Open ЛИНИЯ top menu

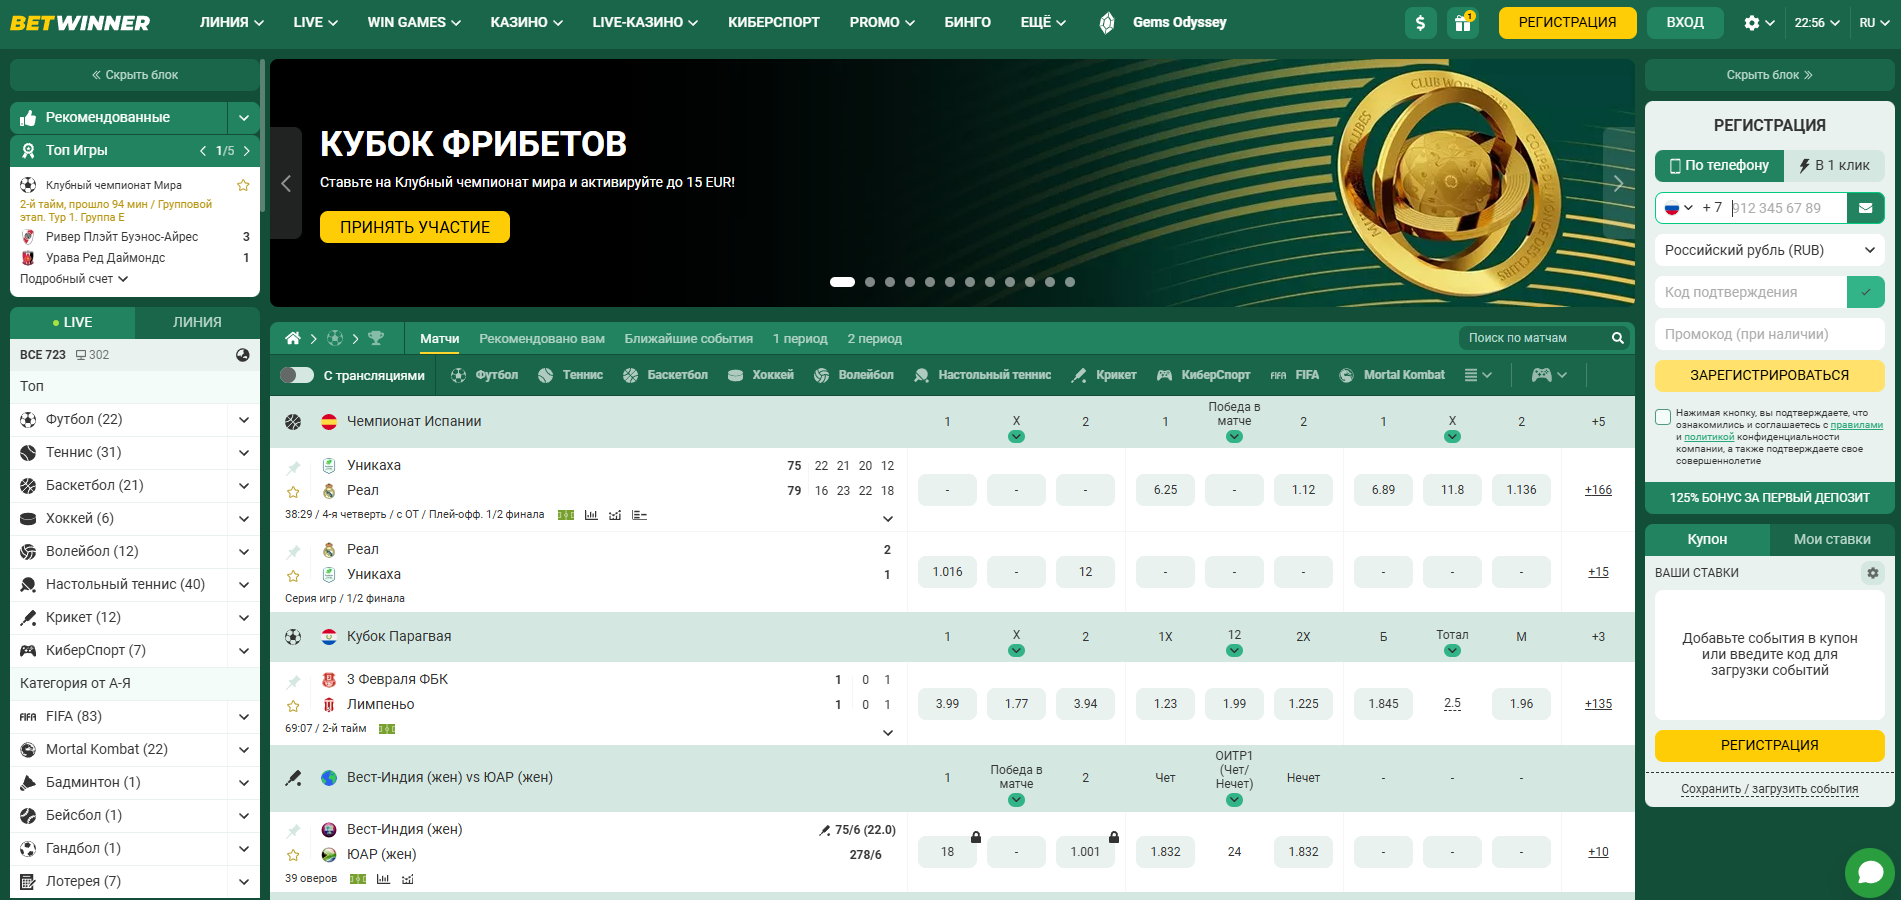[232, 22]
